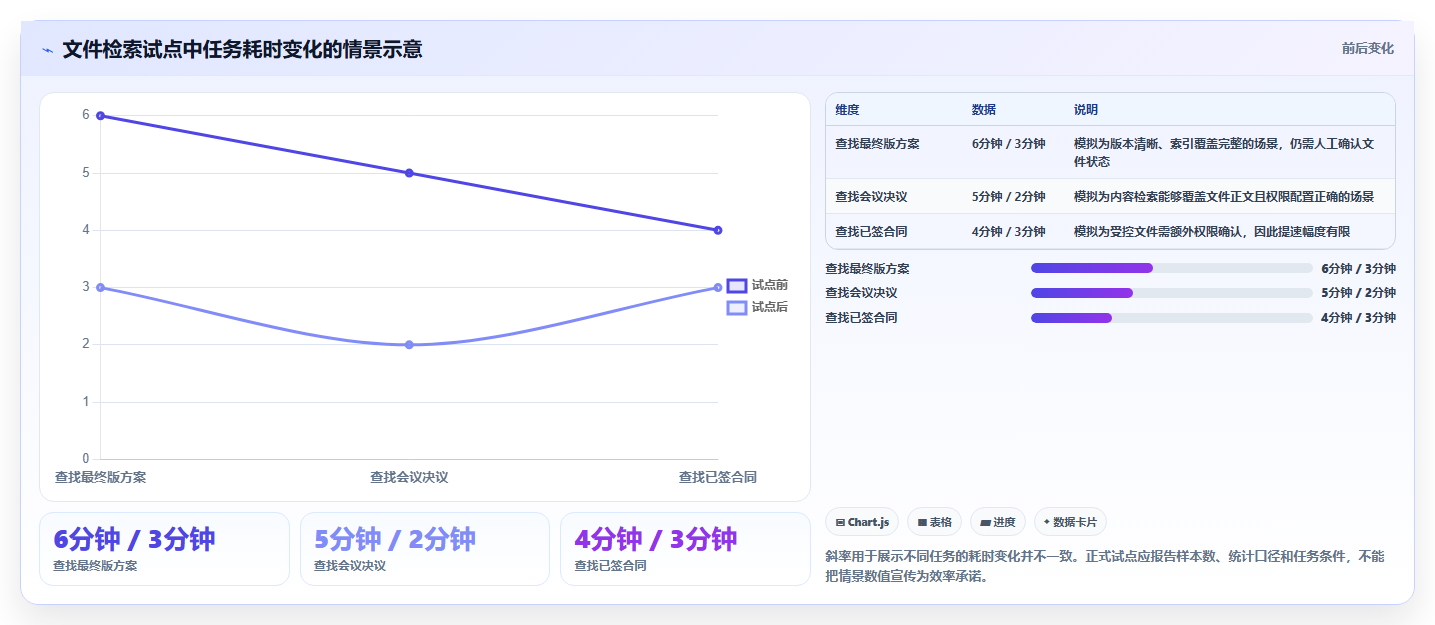This screenshot has height=625, width=1435.
Task: Click description starting 模拟为版本清晰
Action: coord(1224,152)
